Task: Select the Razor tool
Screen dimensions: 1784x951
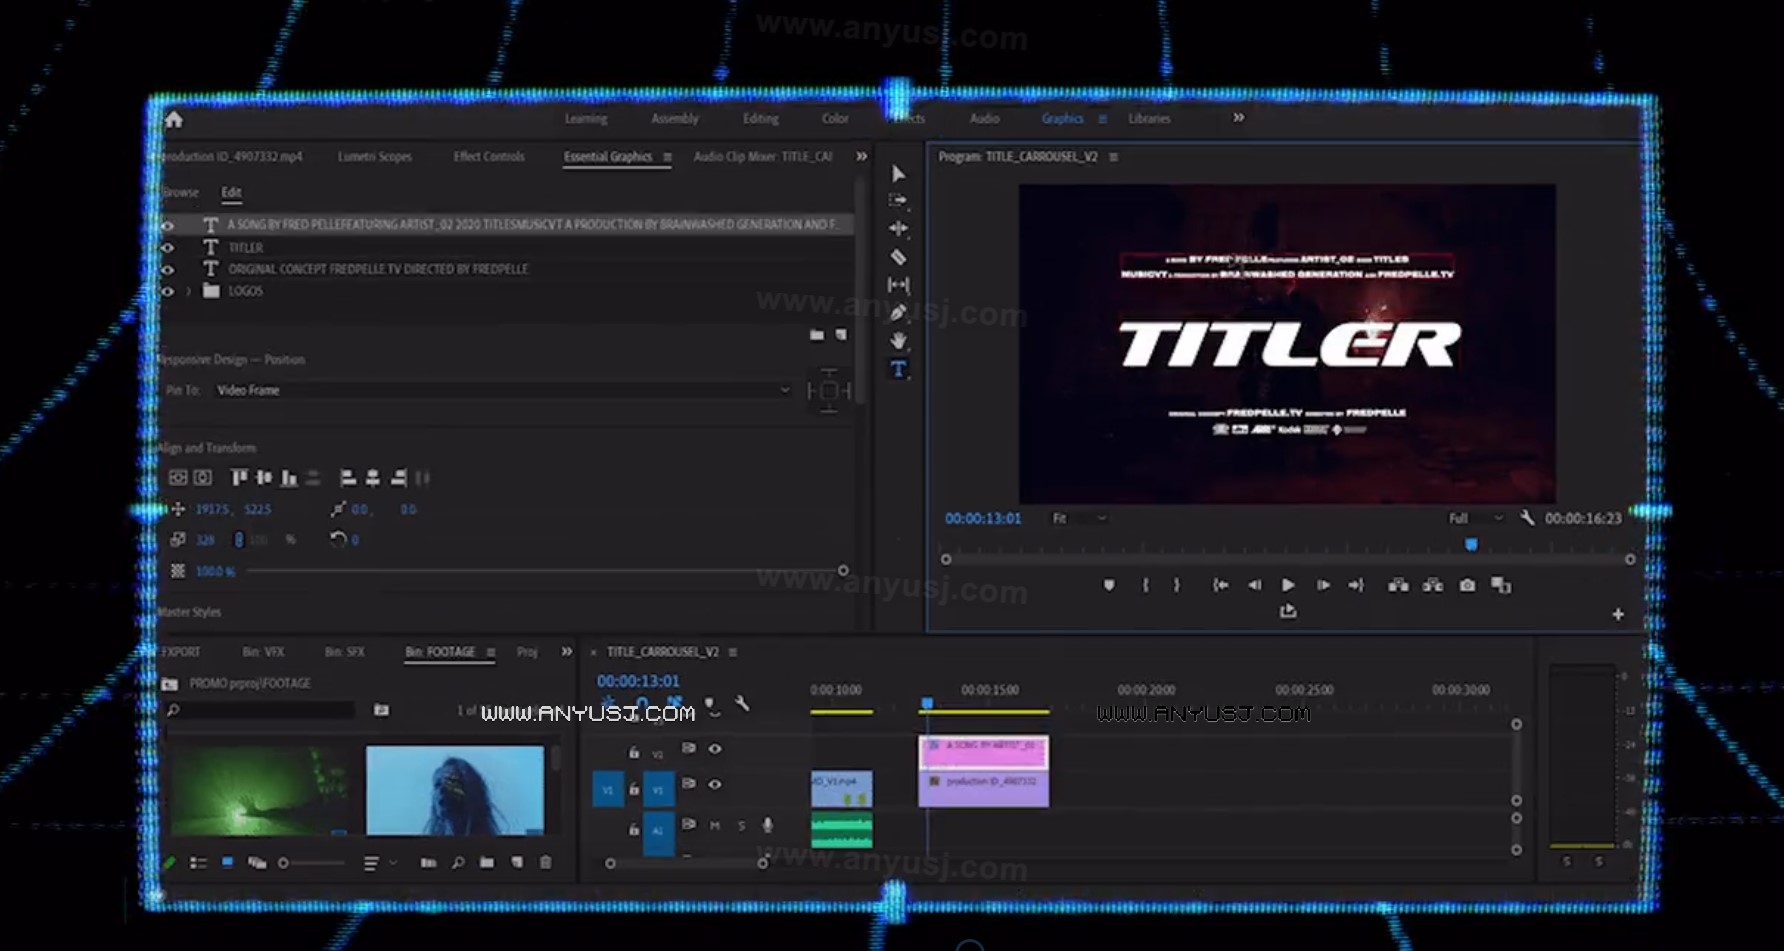Action: tap(898, 257)
